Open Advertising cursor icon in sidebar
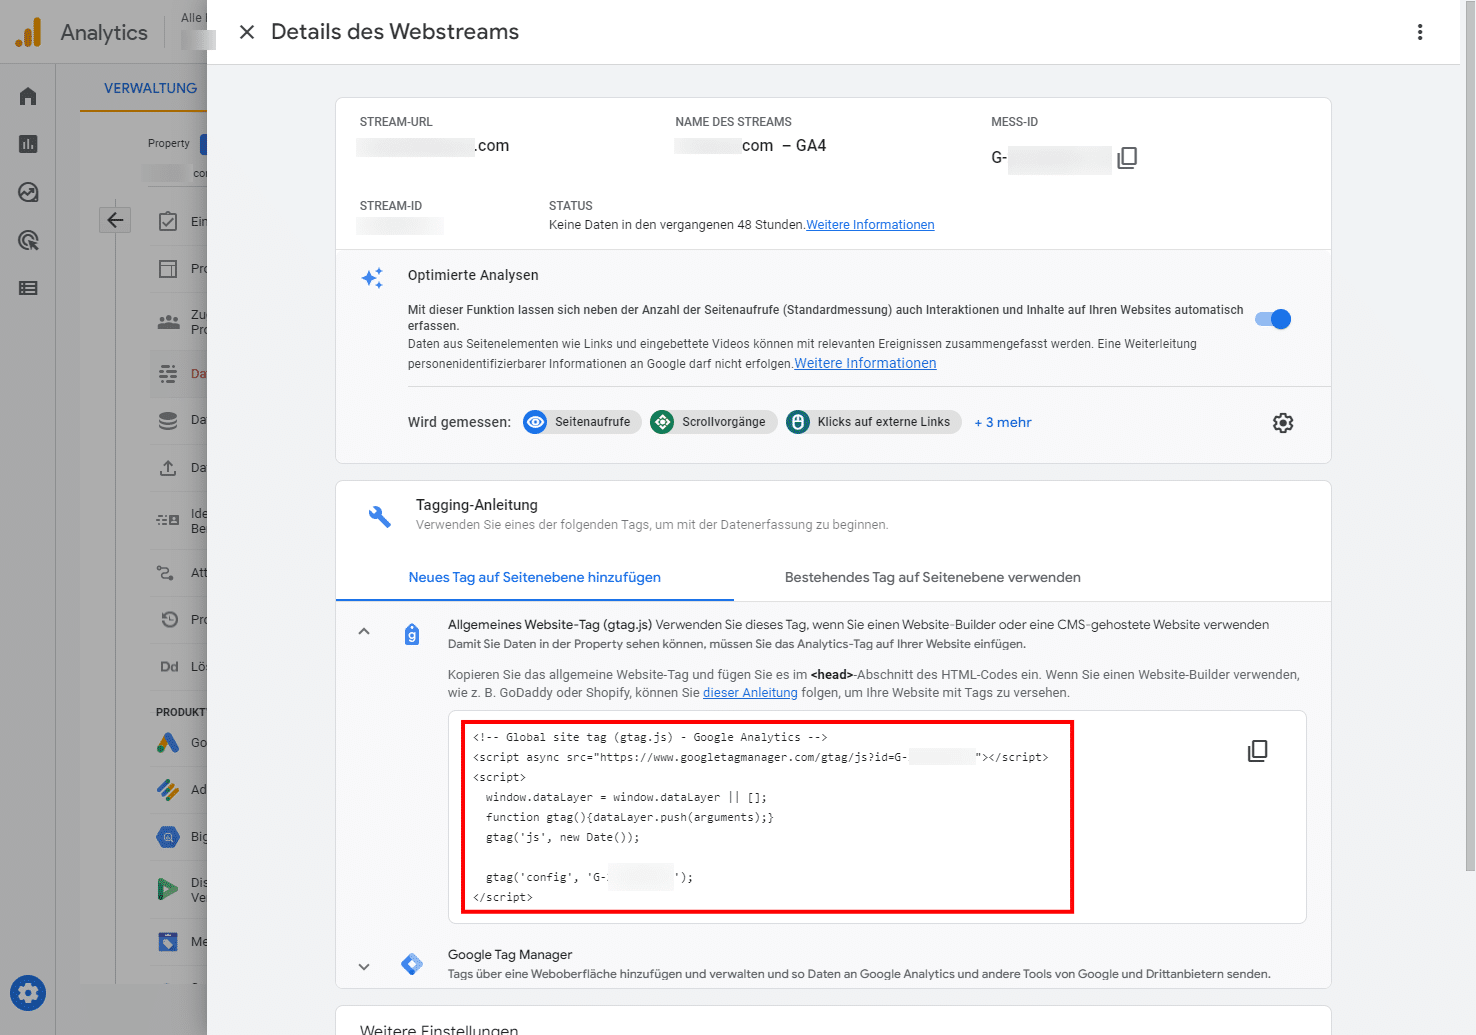Screen dimensions: 1476x1035 28,240
